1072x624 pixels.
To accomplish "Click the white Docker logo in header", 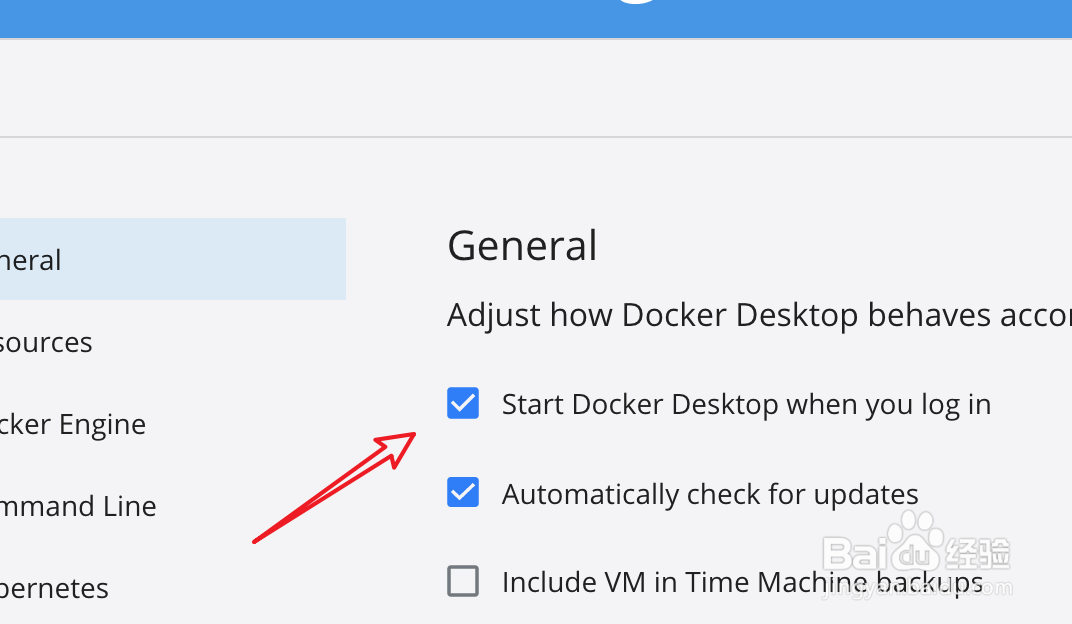I will click(x=636, y=2).
